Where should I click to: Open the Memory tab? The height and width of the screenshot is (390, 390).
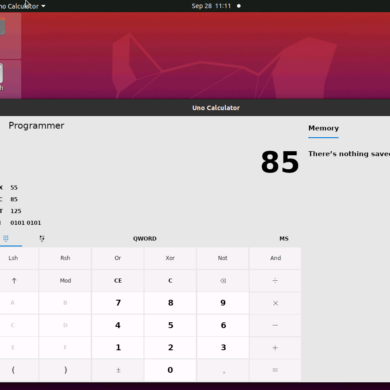[323, 128]
